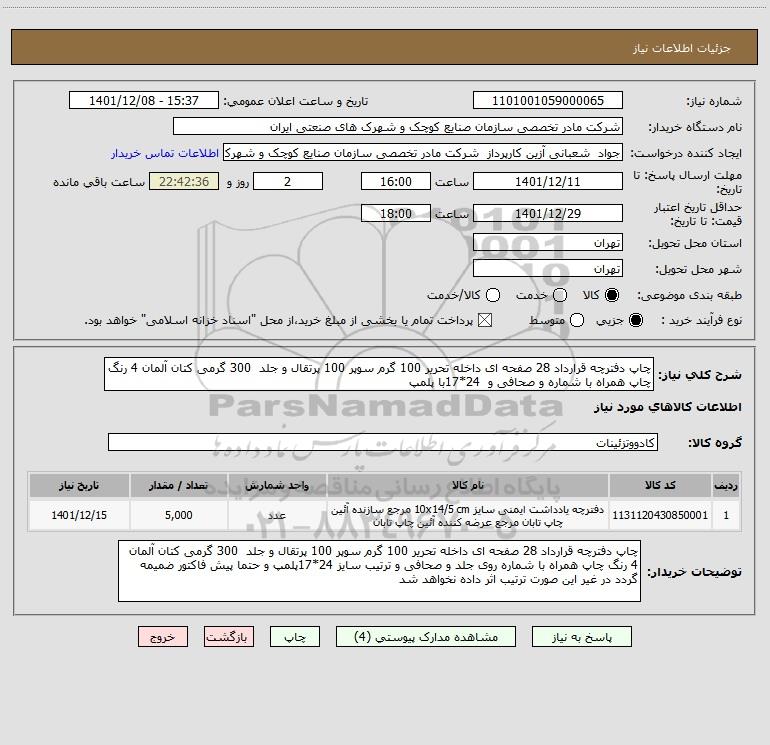This screenshot has height=745, width=770.
Task: Click the چاپ print button
Action: [x=295, y=637]
